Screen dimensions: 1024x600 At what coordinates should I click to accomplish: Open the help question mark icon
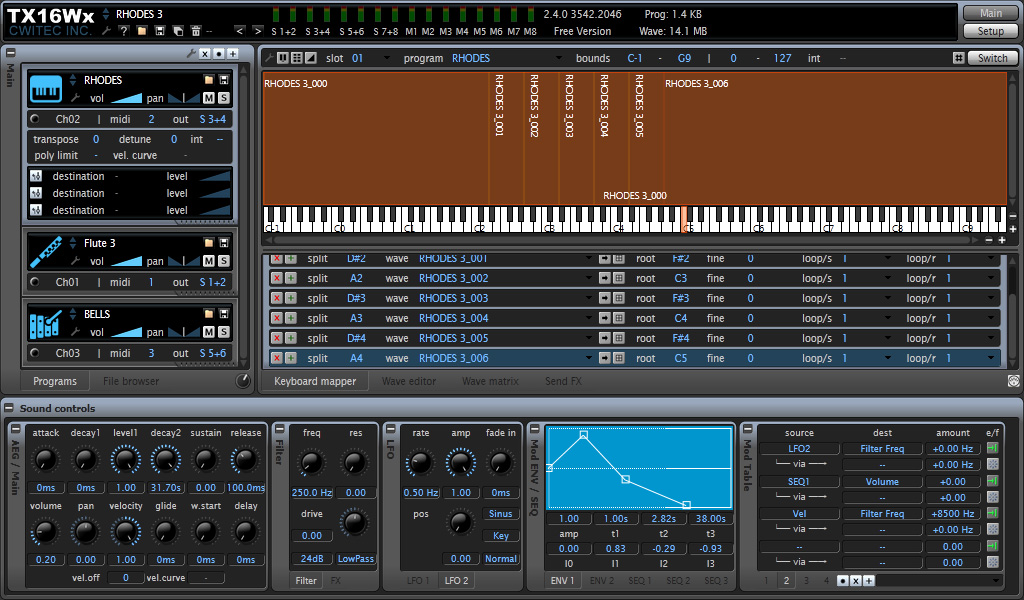tap(123, 31)
